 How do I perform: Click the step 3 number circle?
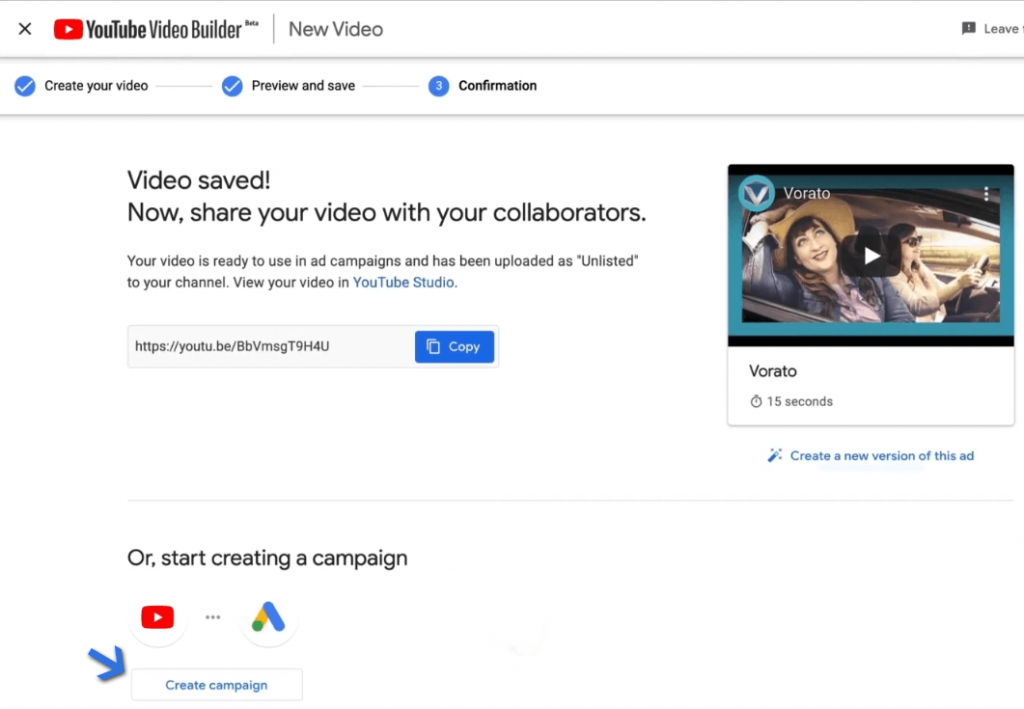coord(439,86)
